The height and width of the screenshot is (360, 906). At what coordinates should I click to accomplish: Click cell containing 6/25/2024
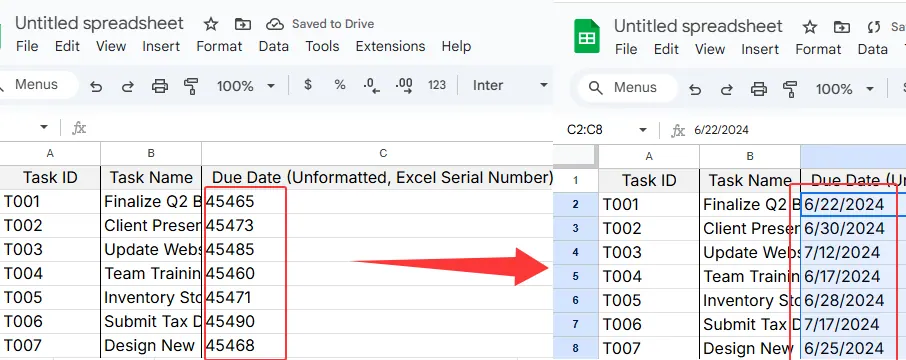pos(853,348)
